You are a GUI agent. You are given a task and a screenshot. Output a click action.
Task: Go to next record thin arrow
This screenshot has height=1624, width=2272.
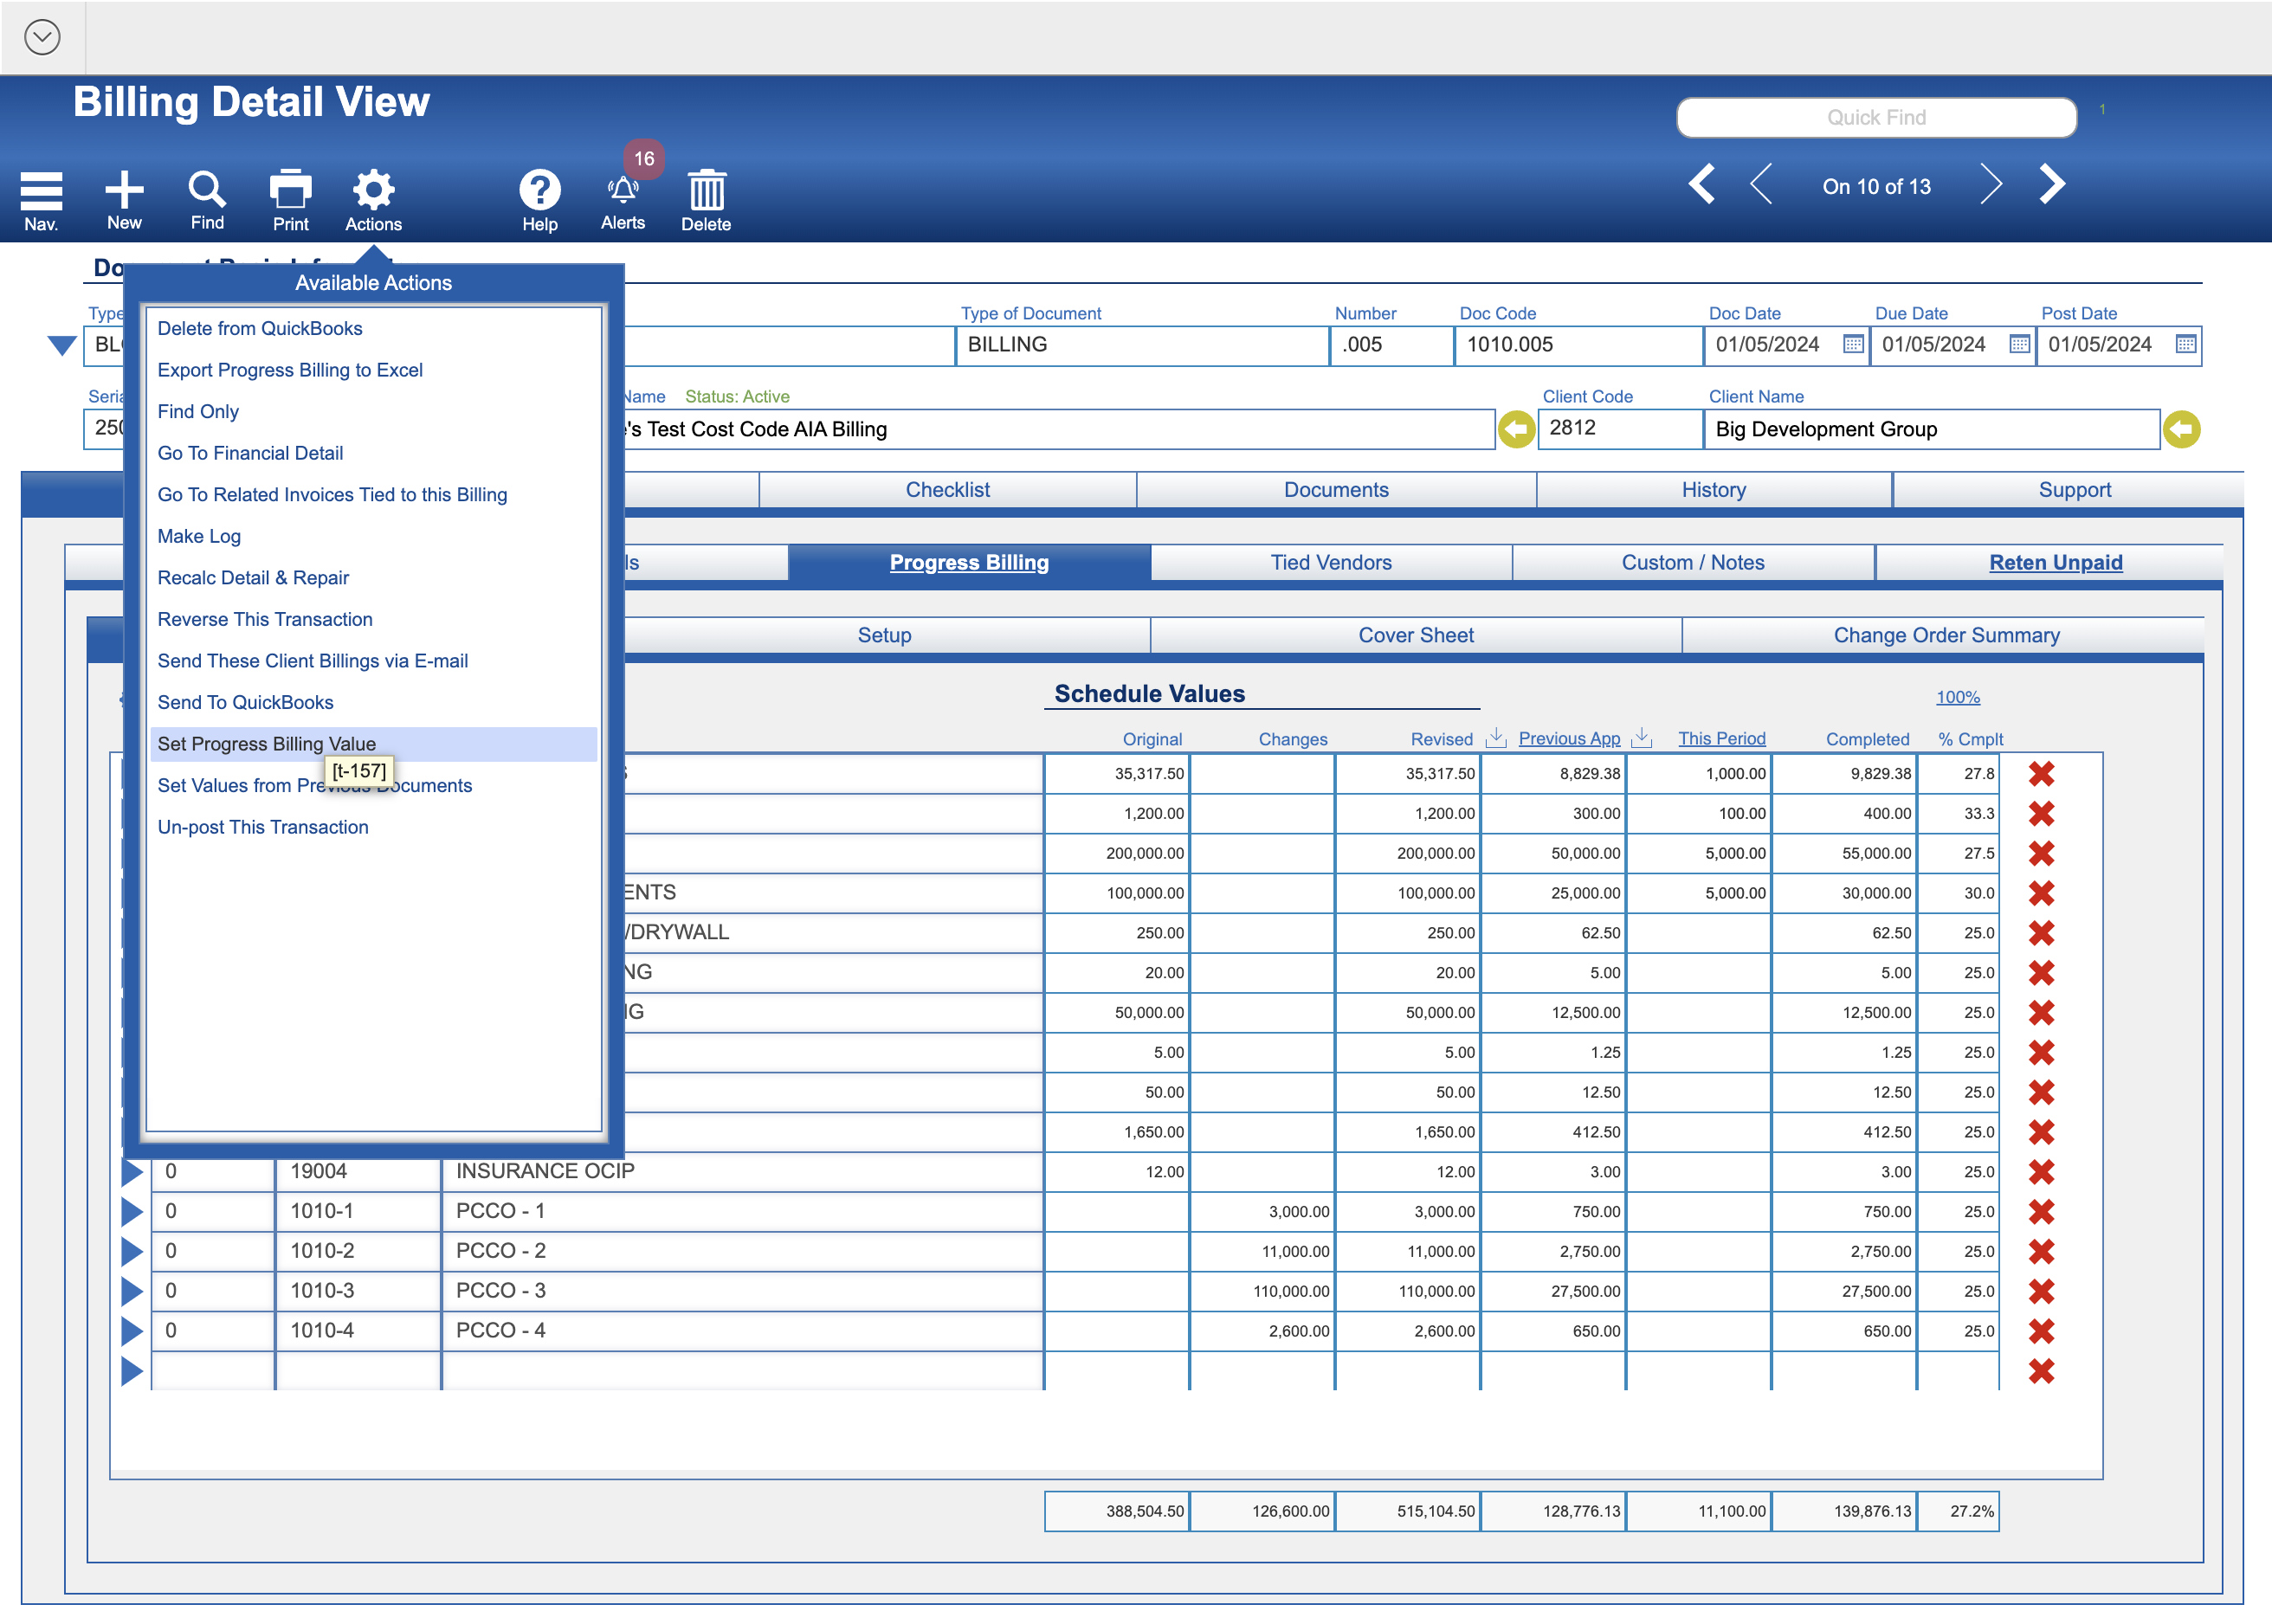1991,185
